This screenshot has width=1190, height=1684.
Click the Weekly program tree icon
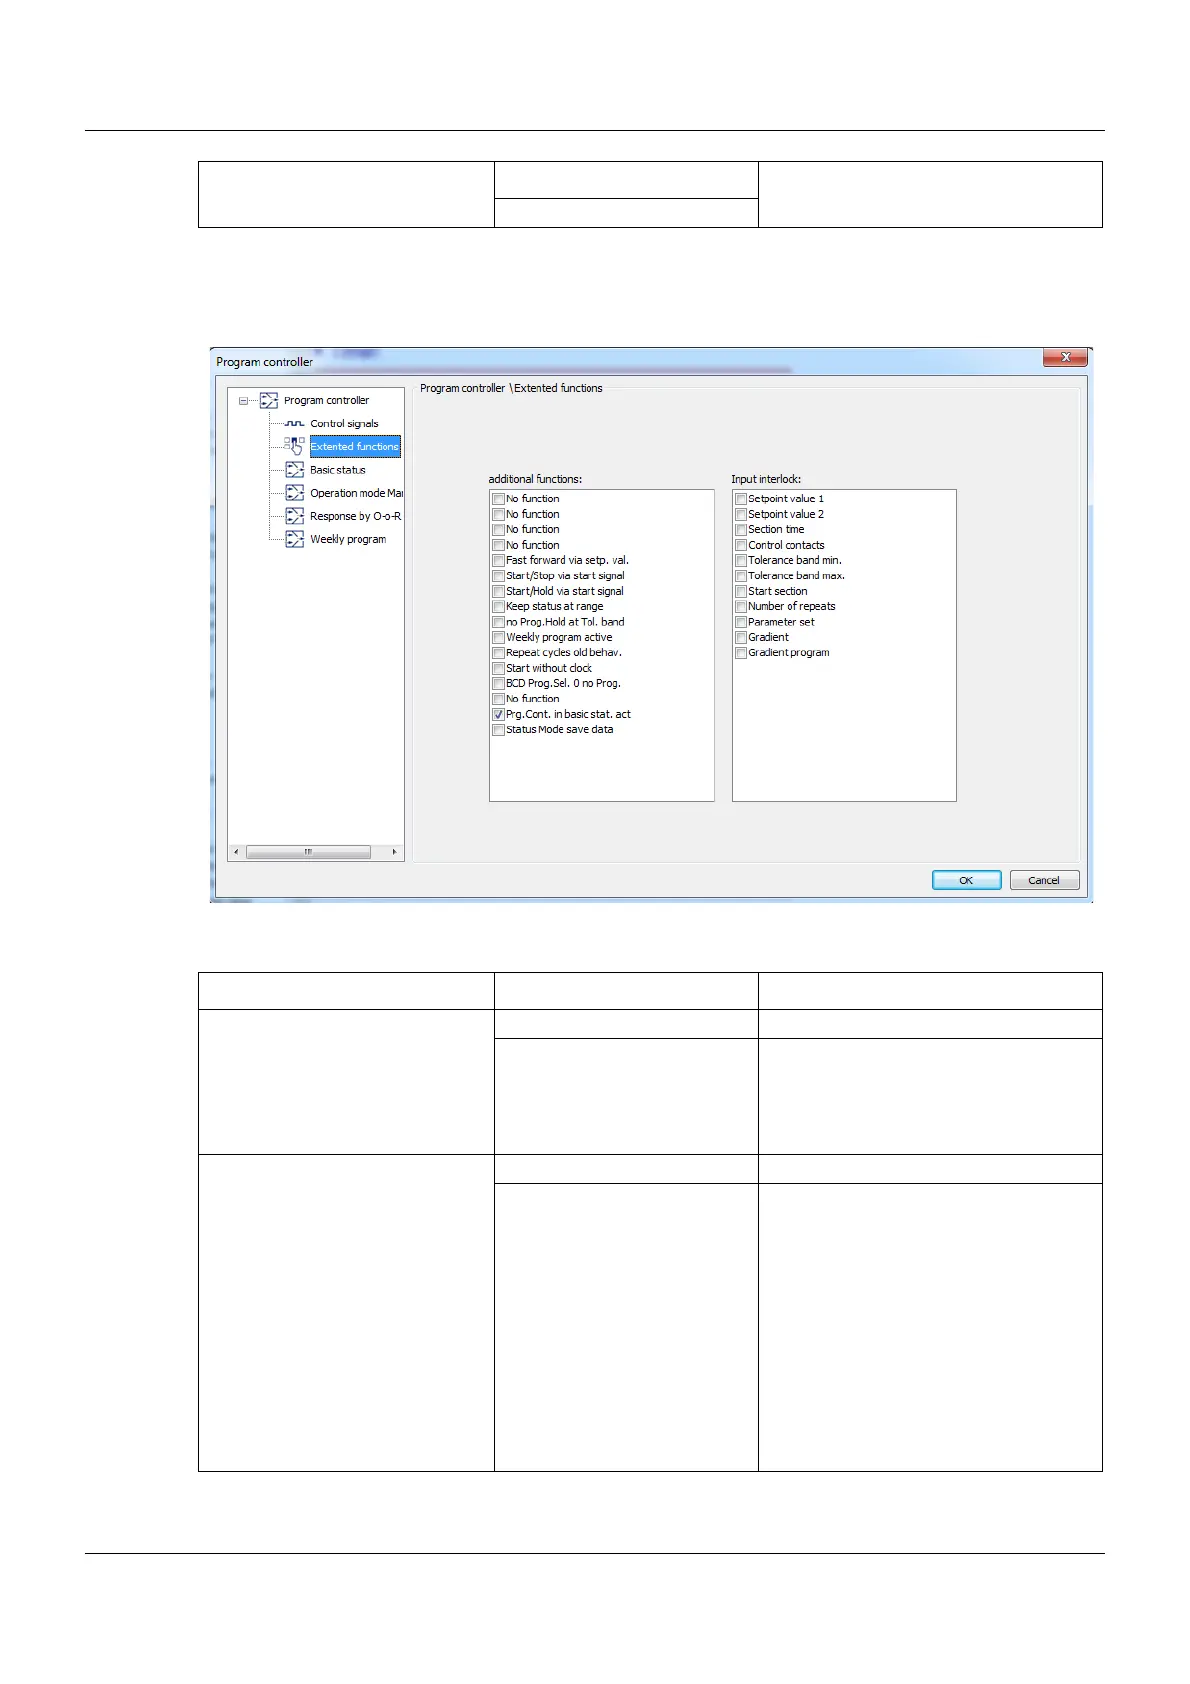294,539
